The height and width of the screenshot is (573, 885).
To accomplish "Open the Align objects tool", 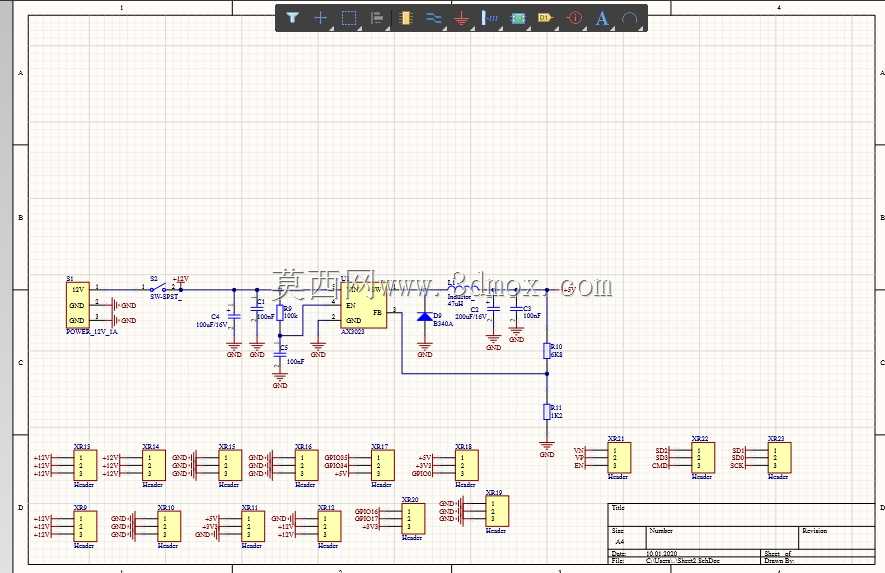I will (x=377, y=18).
